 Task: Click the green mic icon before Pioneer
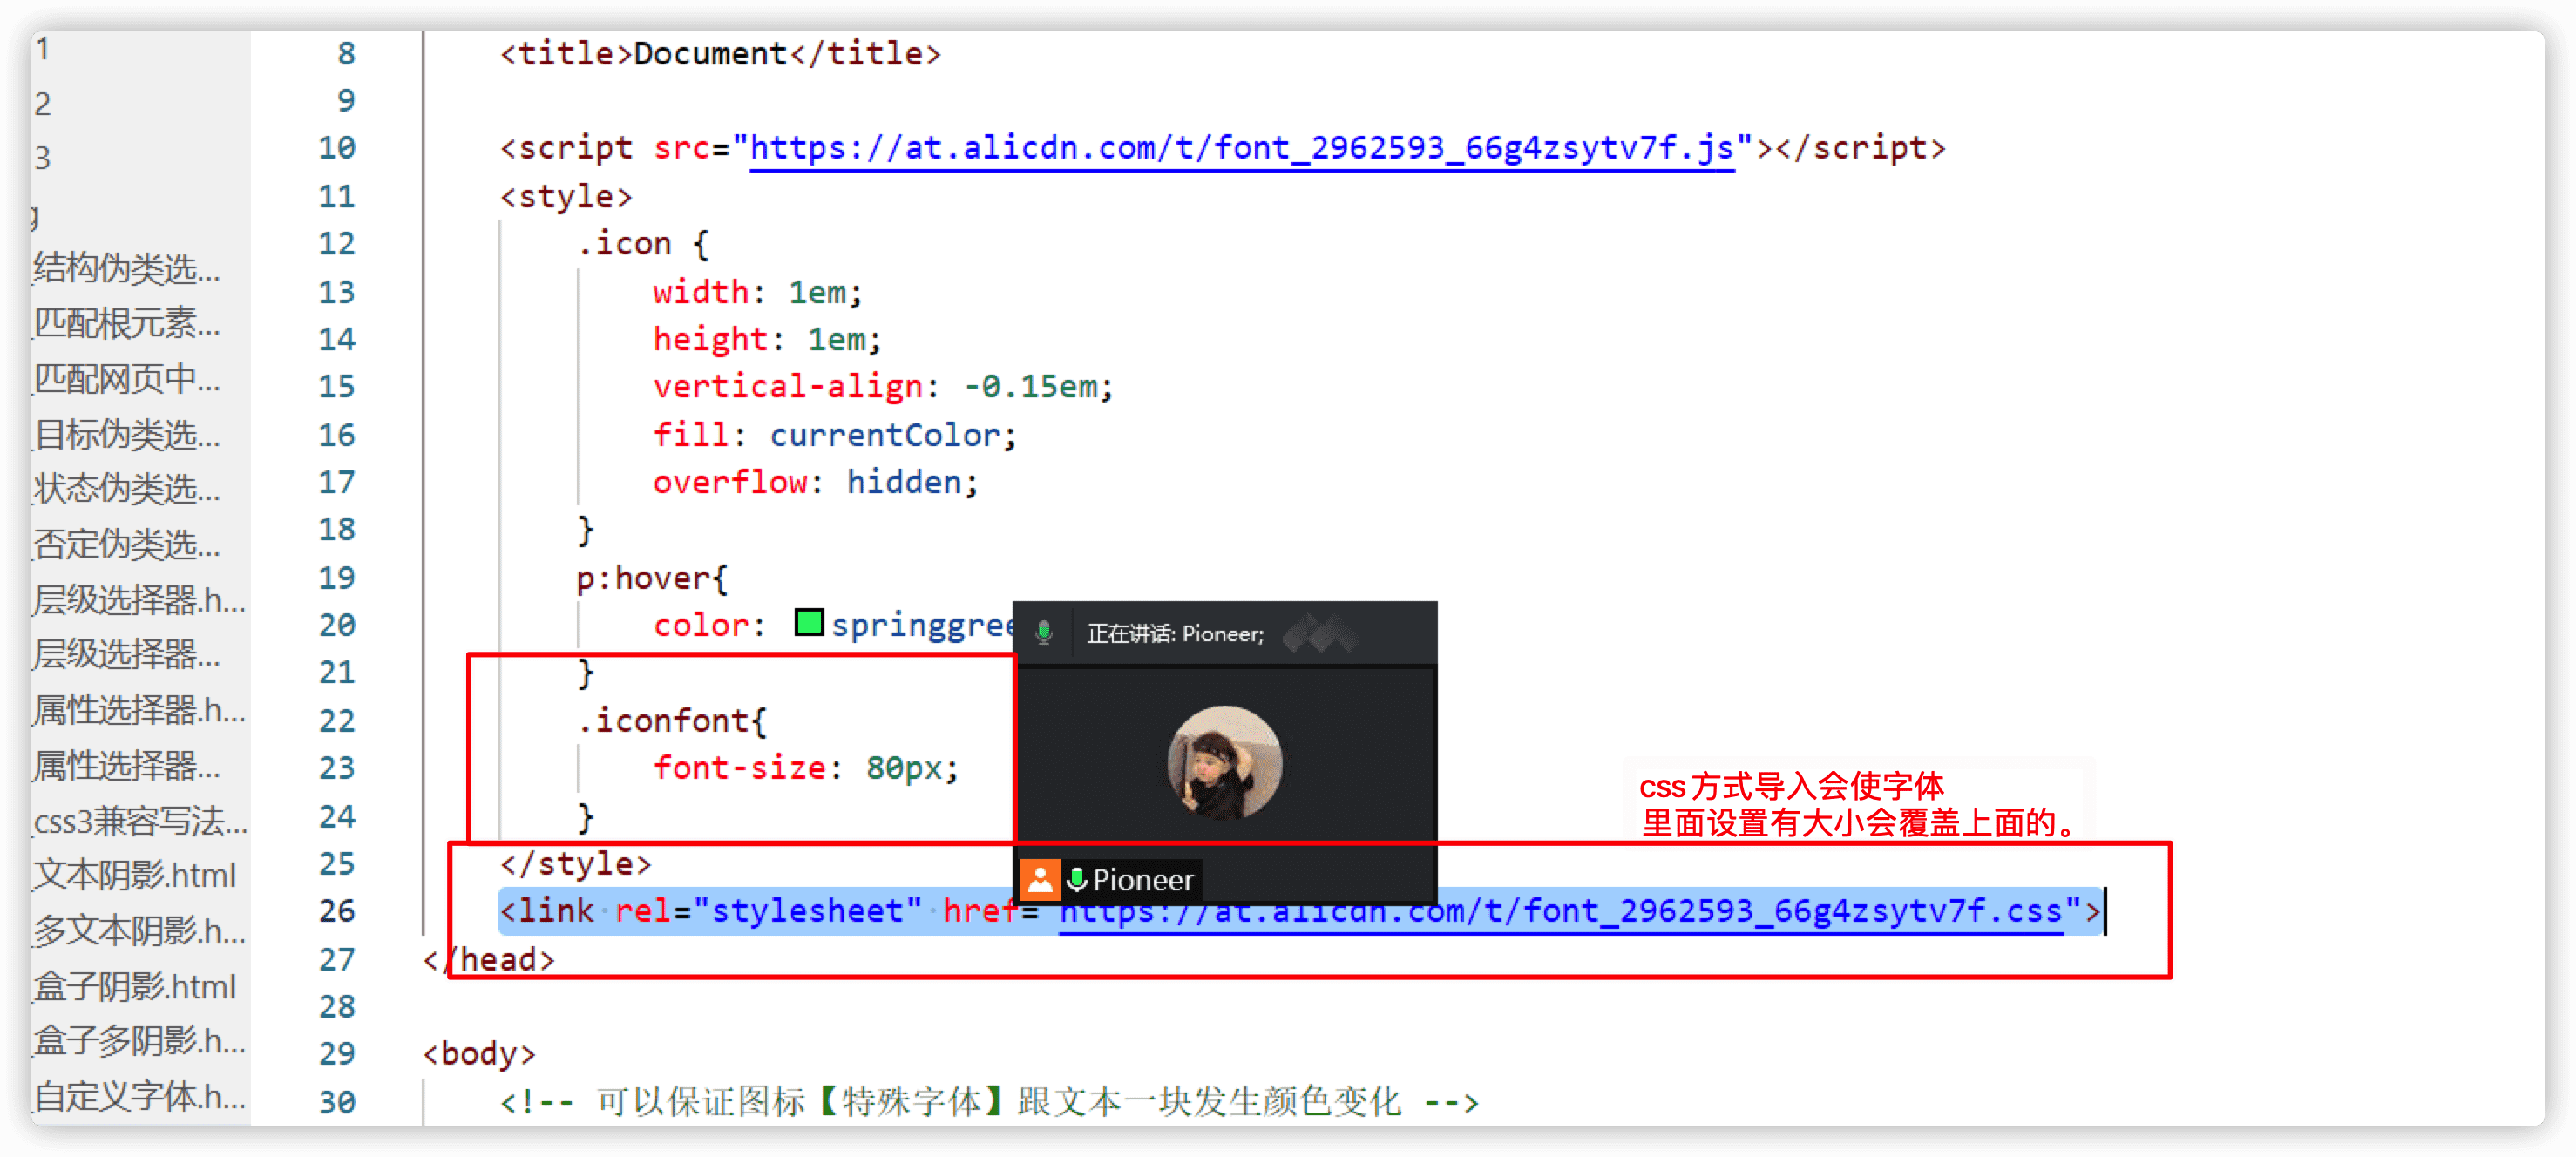1076,880
